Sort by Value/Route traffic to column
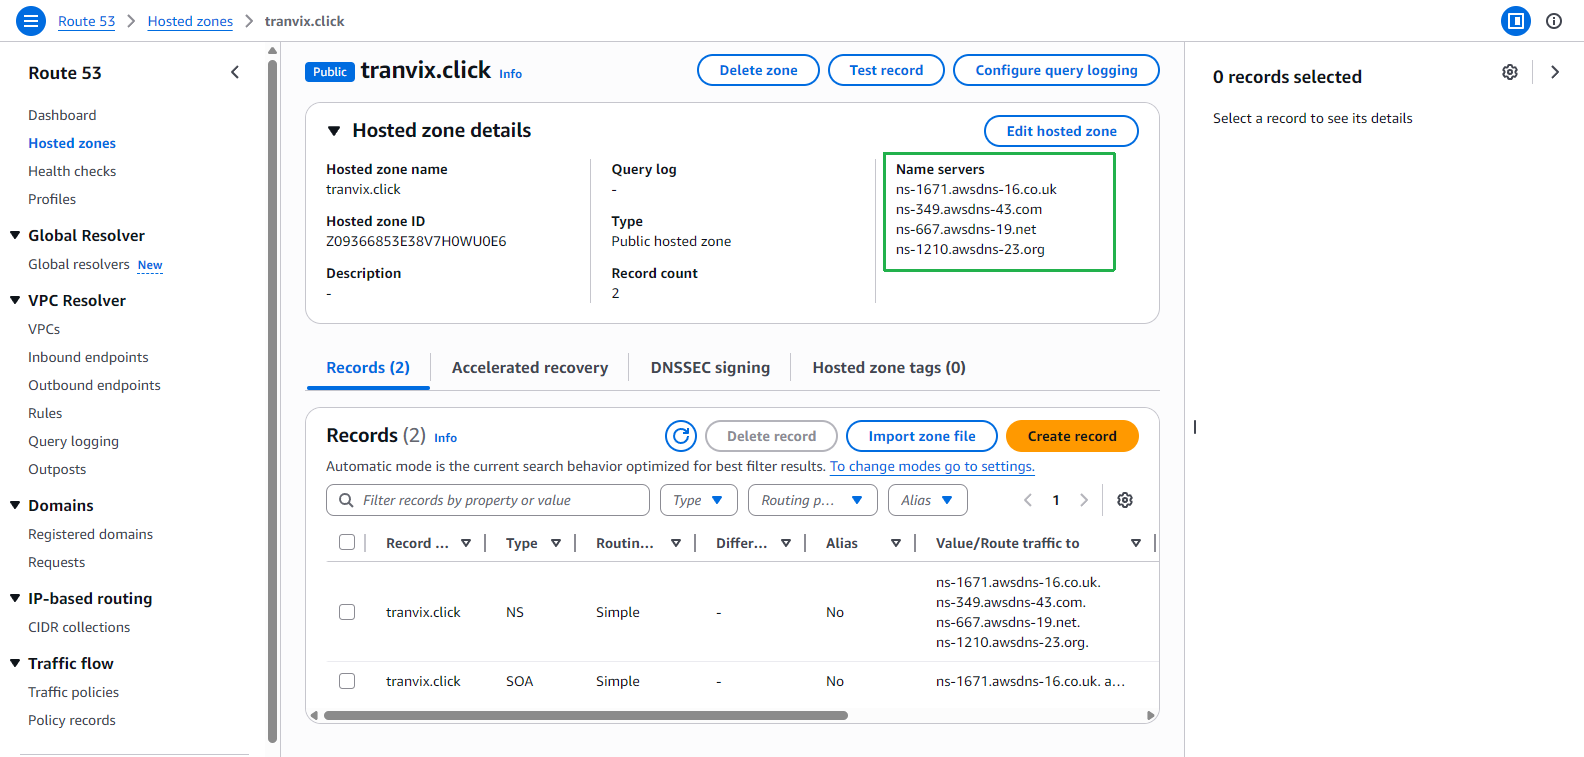This screenshot has height=757, width=1584. (1136, 543)
